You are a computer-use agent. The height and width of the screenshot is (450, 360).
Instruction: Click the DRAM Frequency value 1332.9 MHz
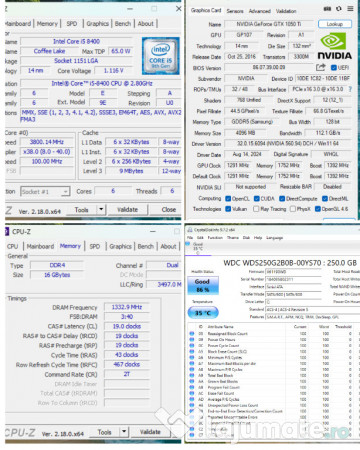coord(127,307)
